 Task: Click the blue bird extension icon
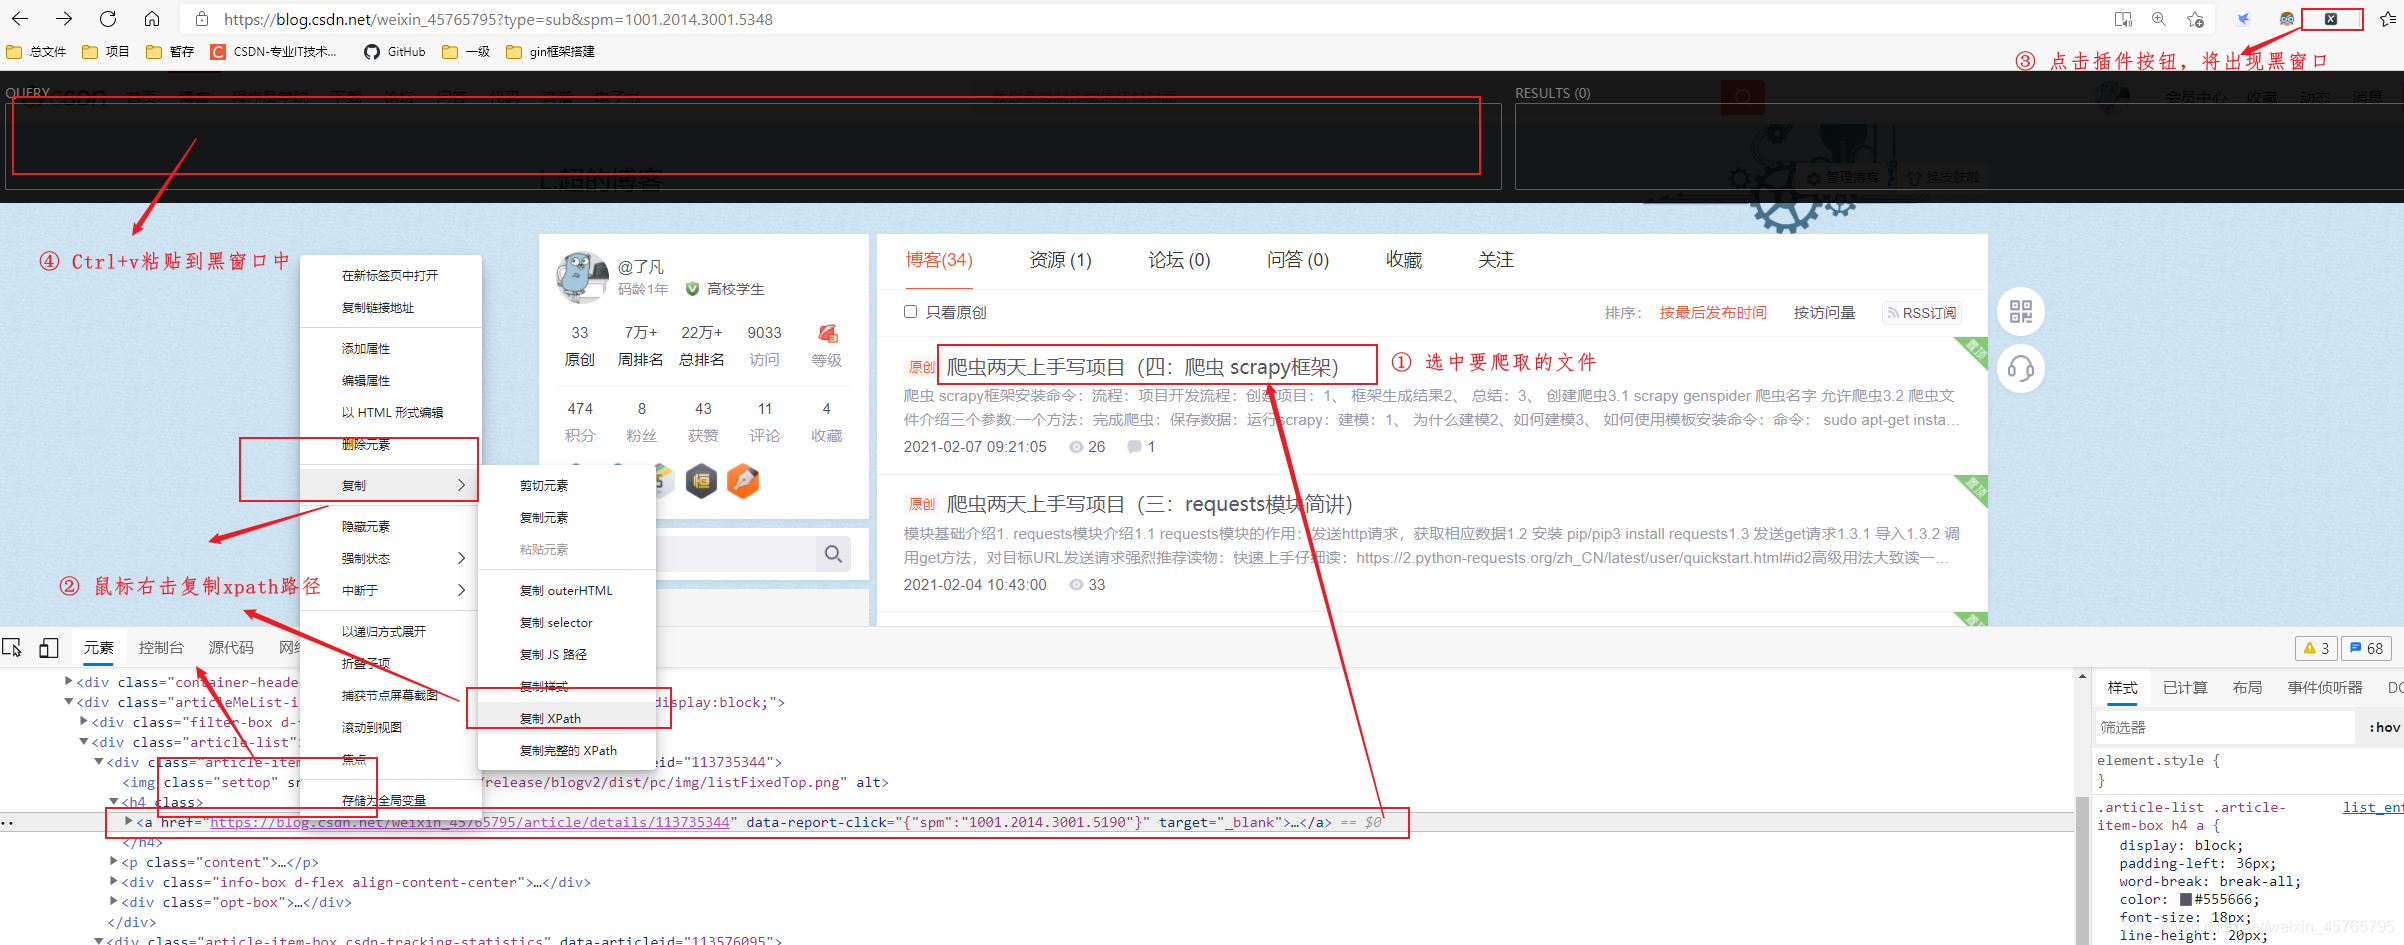[2243, 19]
